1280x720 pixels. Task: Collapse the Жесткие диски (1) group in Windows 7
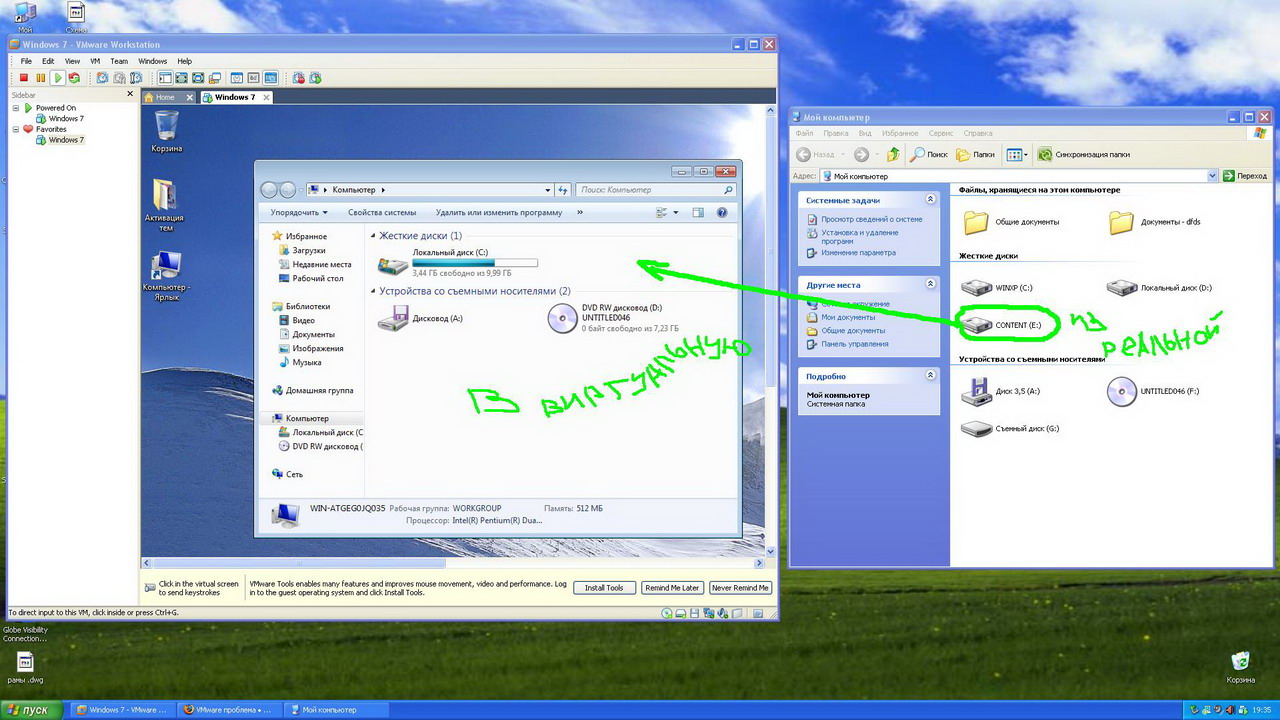click(374, 236)
